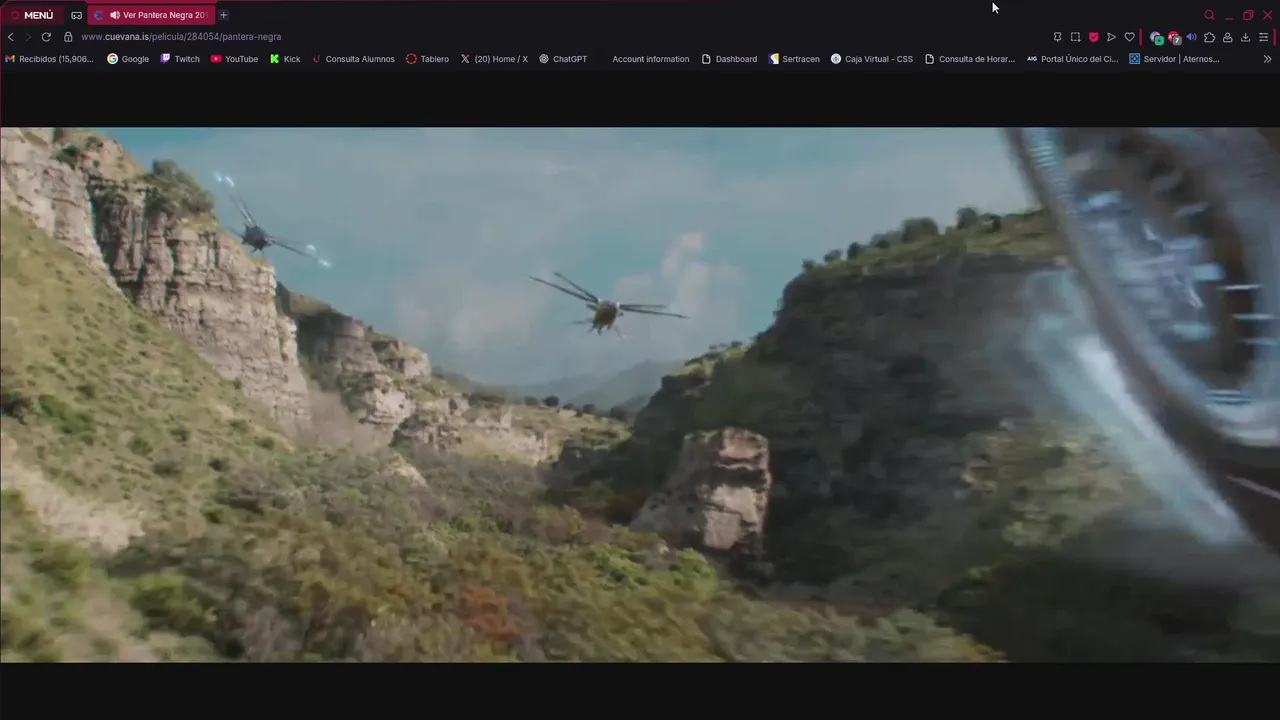This screenshot has width=1280, height=720.
Task: Add page to bookmarks heart icon
Action: coord(1129,37)
